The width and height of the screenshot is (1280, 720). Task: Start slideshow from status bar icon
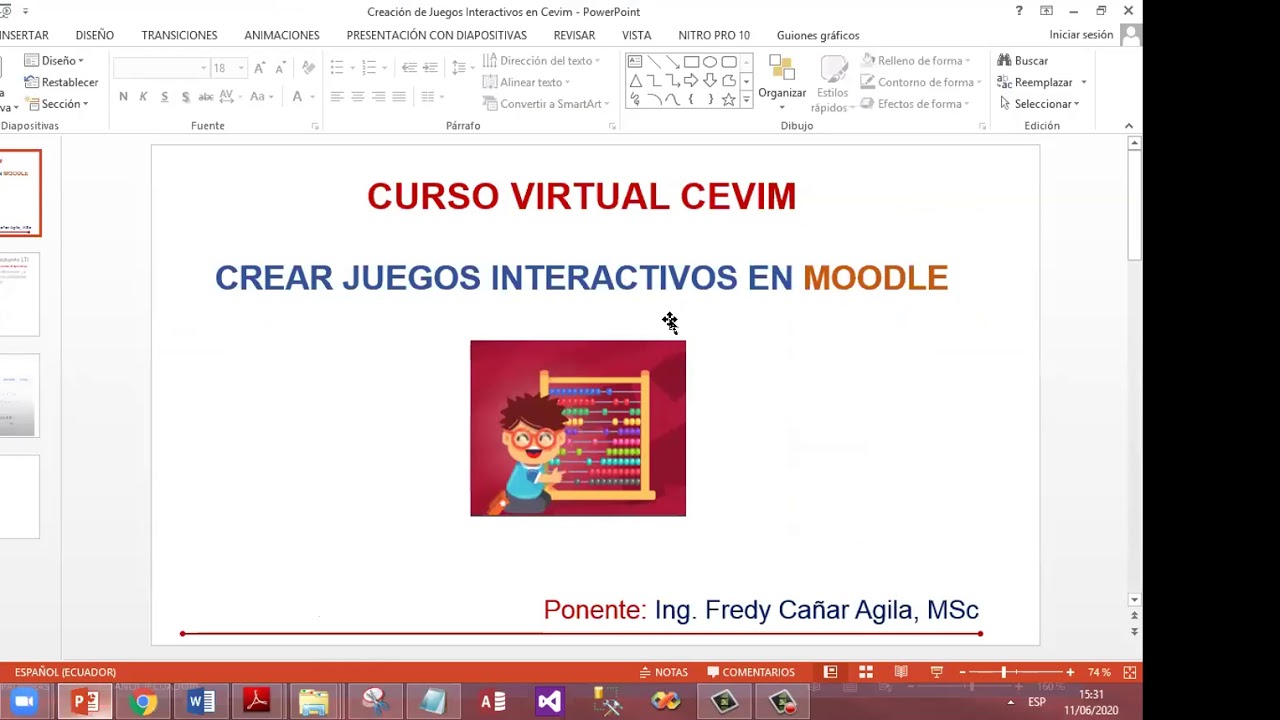click(x=937, y=672)
